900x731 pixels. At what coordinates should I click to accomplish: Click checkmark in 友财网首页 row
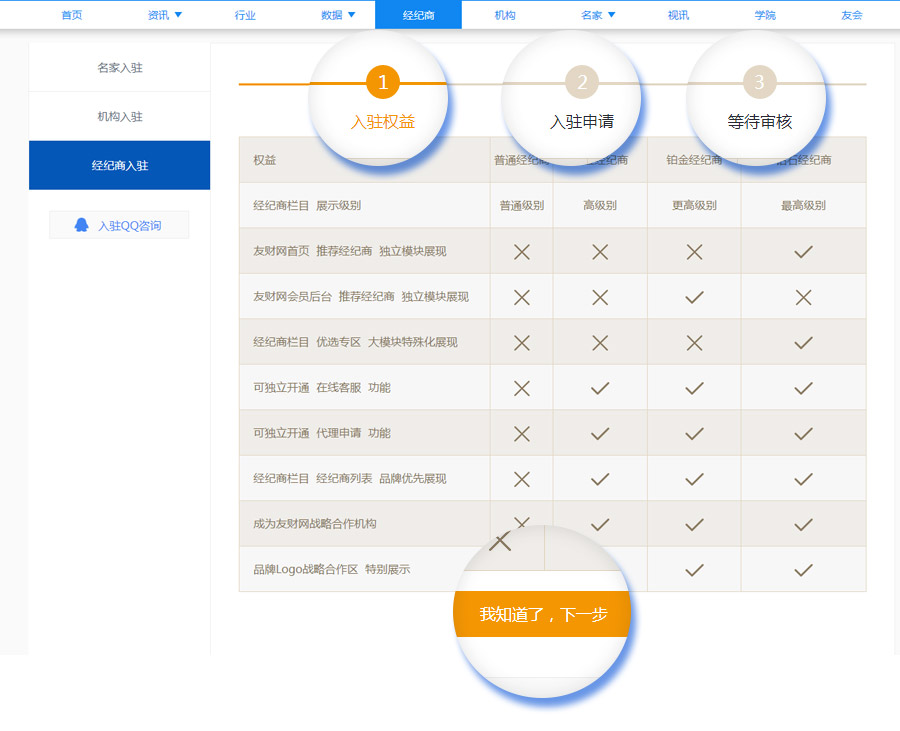(803, 252)
